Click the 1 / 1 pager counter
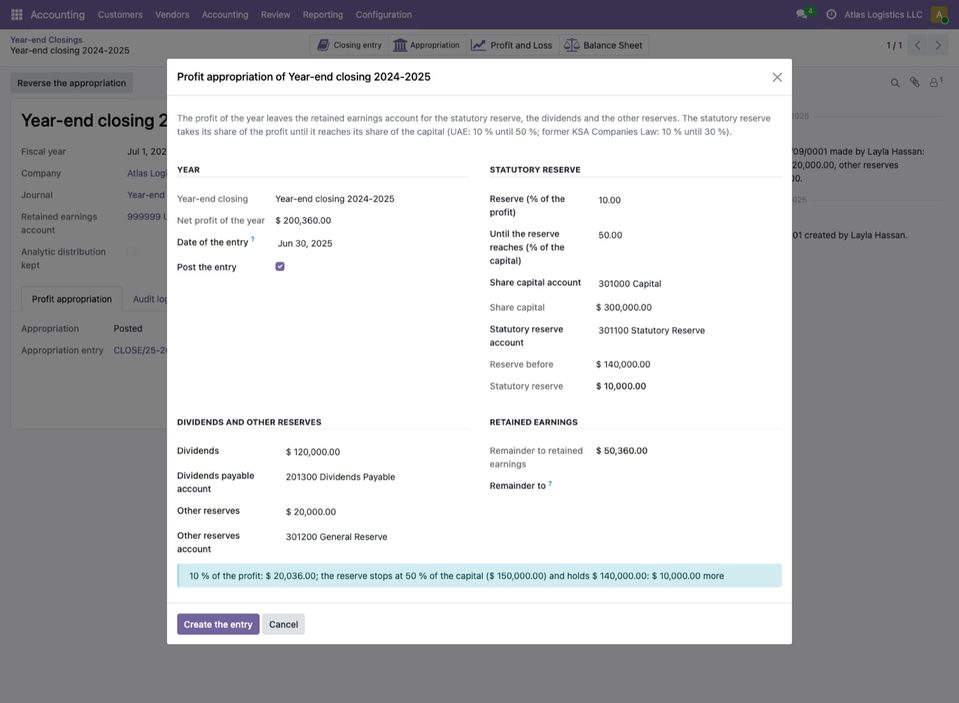 (x=894, y=45)
